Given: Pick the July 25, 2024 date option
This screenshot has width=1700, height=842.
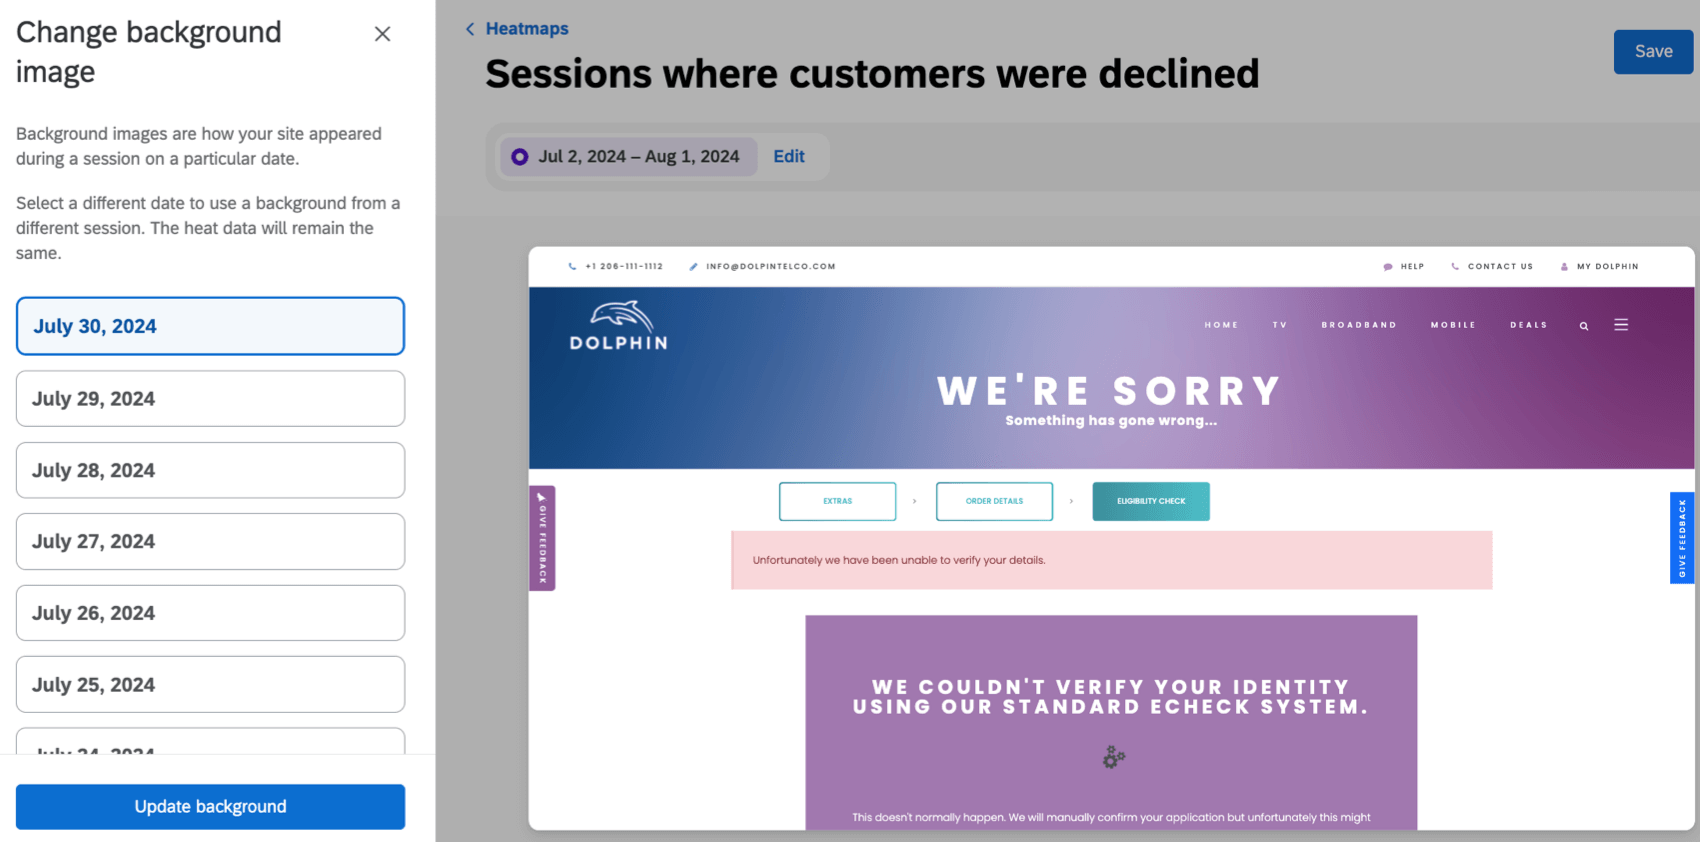Looking at the screenshot, I should click(x=210, y=685).
